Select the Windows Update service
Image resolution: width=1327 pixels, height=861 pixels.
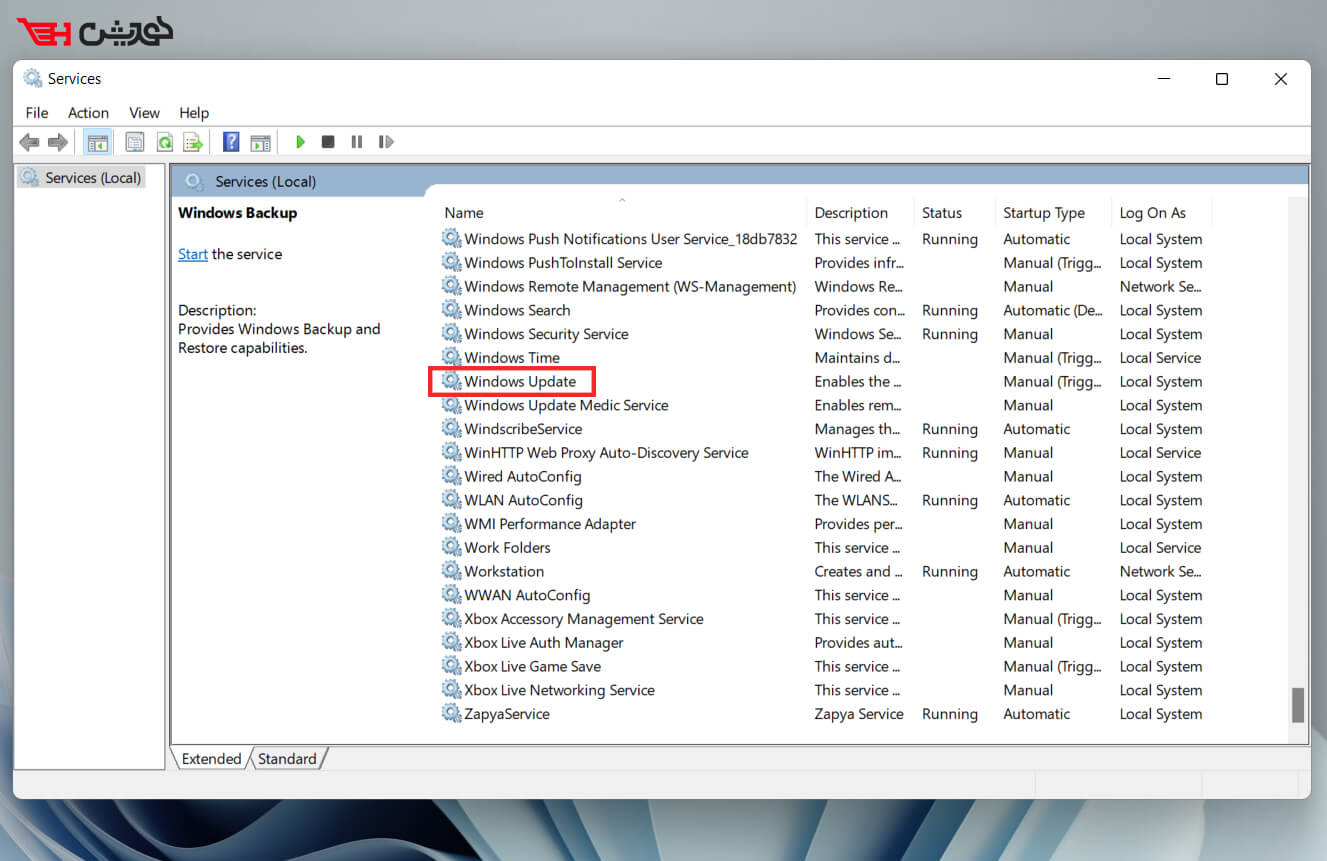(520, 382)
